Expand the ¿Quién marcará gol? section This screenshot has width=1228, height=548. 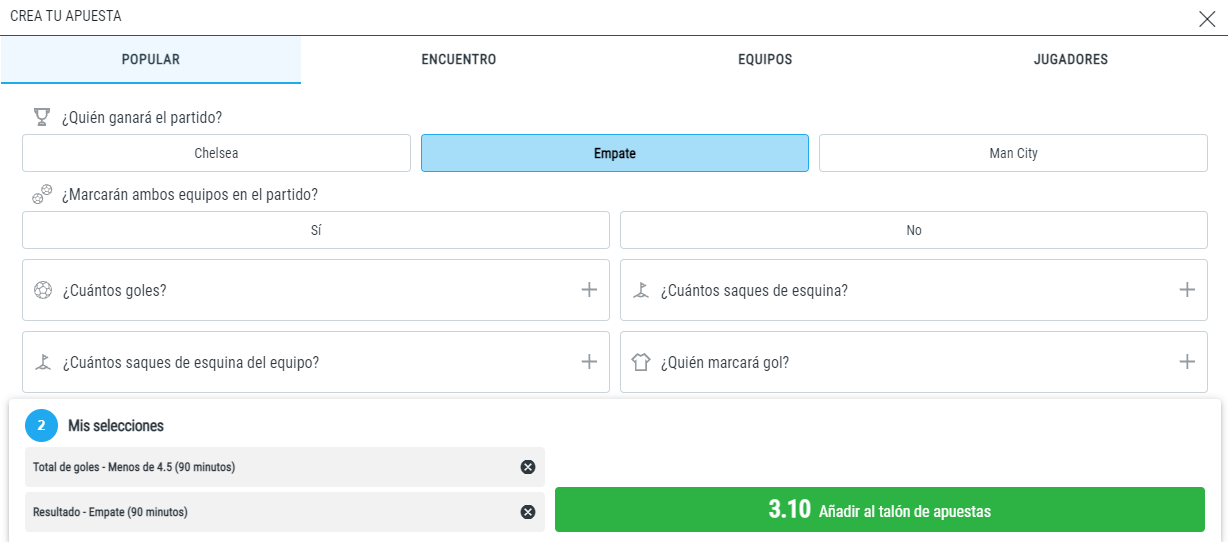pos(914,362)
